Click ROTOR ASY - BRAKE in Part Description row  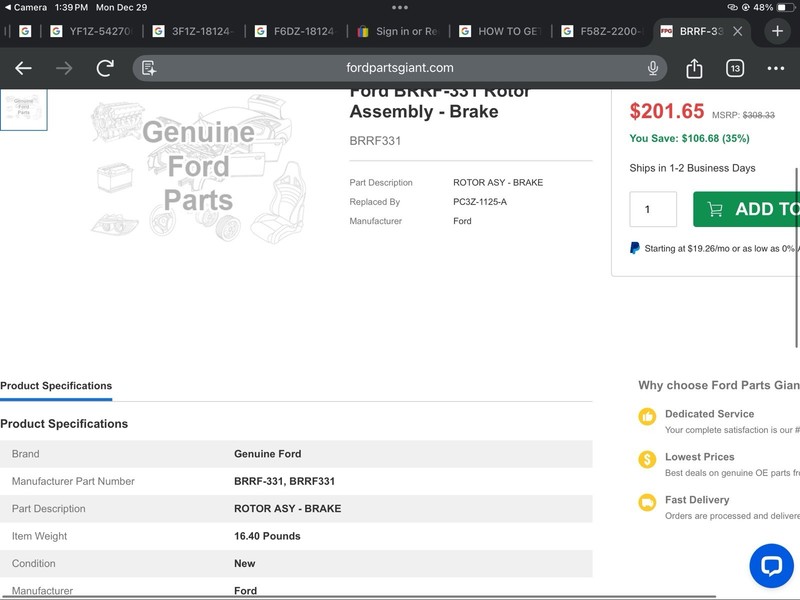pos(498,182)
